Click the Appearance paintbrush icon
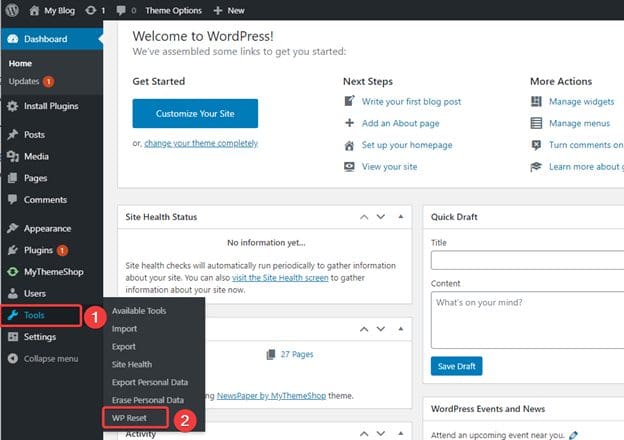This screenshot has height=440, width=624. coord(12,228)
